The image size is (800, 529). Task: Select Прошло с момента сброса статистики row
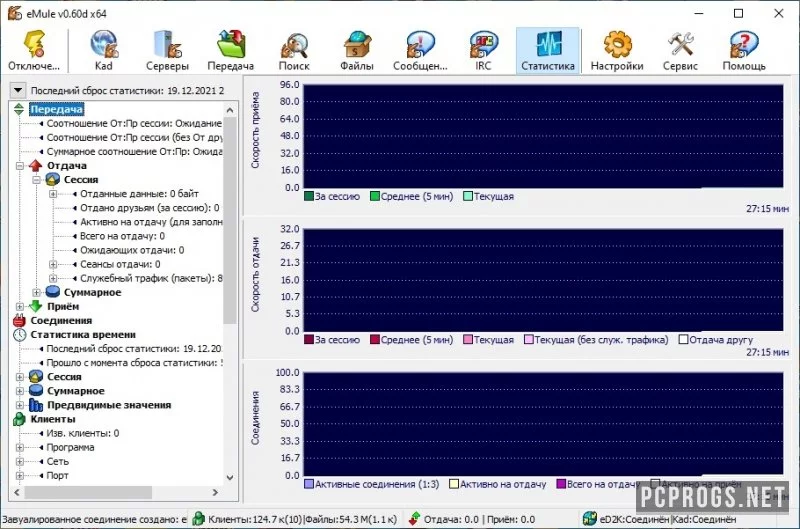point(134,363)
